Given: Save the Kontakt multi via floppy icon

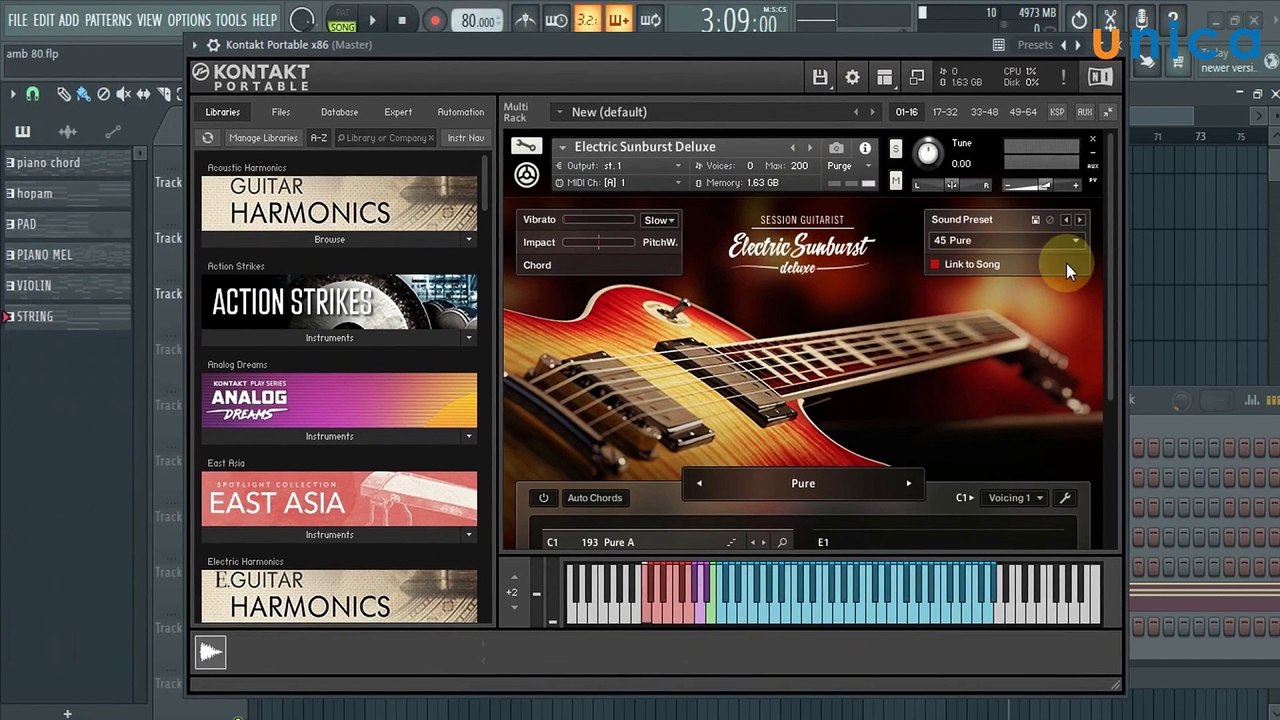Looking at the screenshot, I should pyautogui.click(x=820, y=77).
